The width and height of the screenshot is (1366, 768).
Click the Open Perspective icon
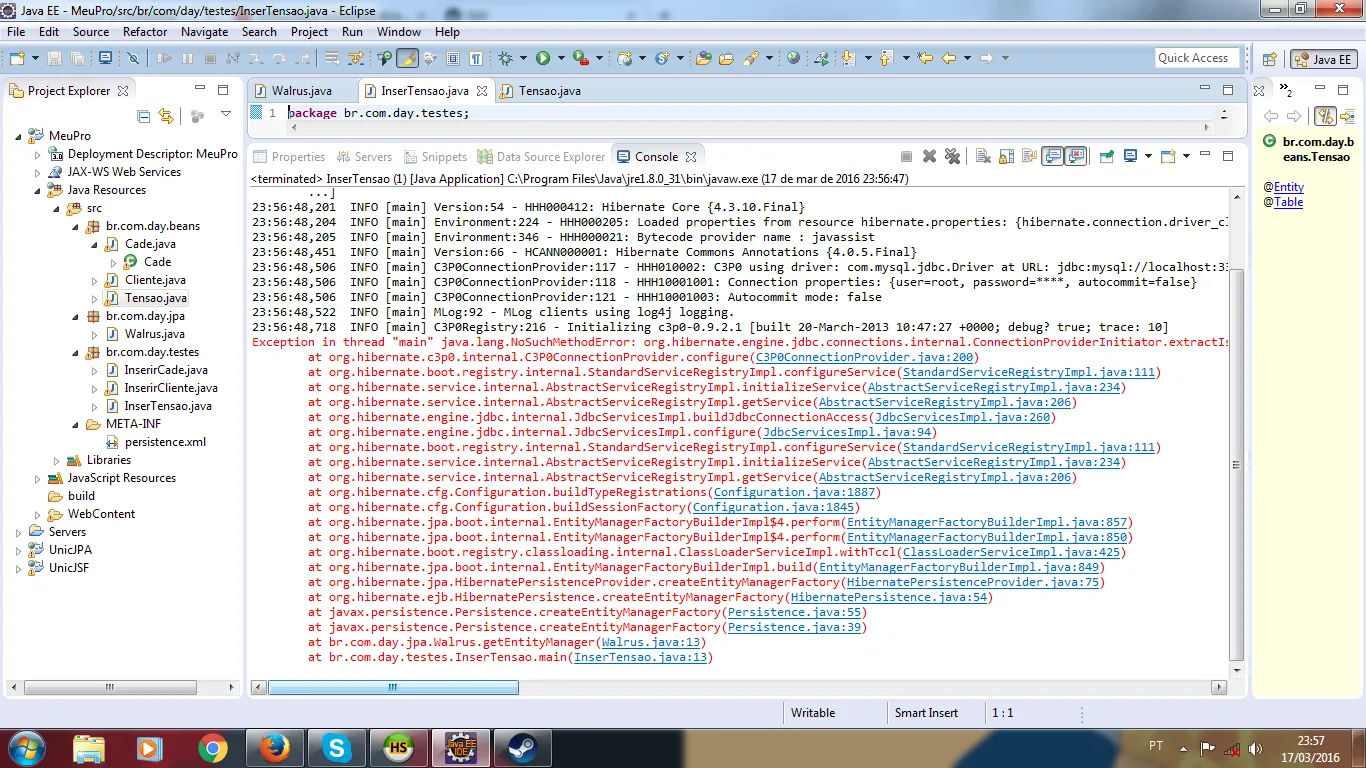(1269, 59)
